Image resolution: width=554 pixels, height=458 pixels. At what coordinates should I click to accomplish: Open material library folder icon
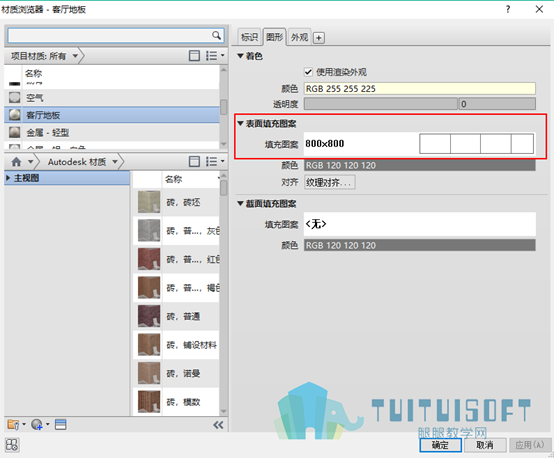pos(13,424)
